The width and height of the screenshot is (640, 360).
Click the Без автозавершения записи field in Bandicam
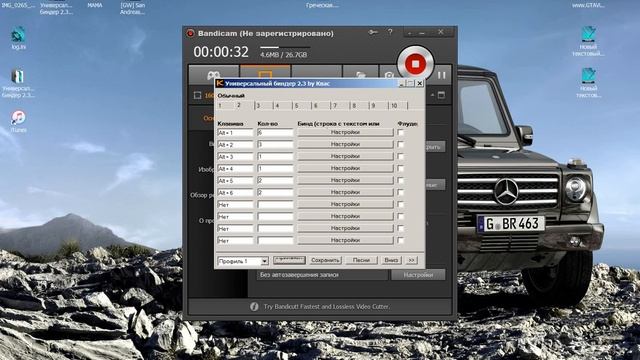coord(322,275)
